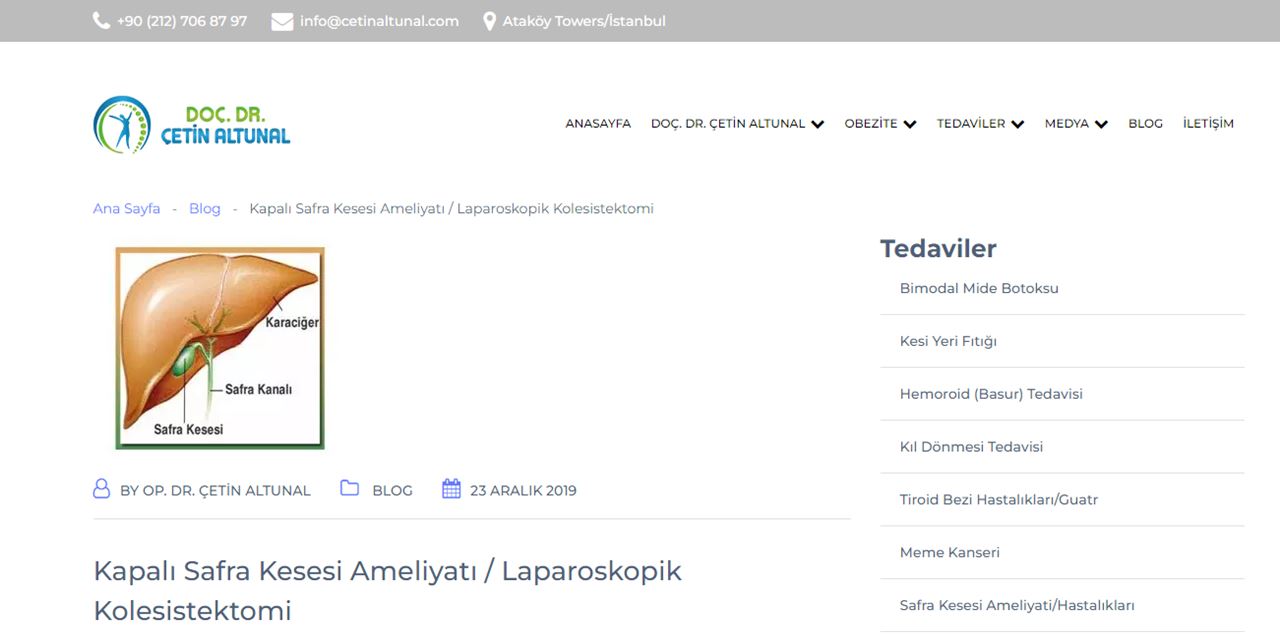This screenshot has width=1280, height=640.
Task: Select Hemoroid (Basur) Tedavisi in sidebar
Action: pos(991,394)
